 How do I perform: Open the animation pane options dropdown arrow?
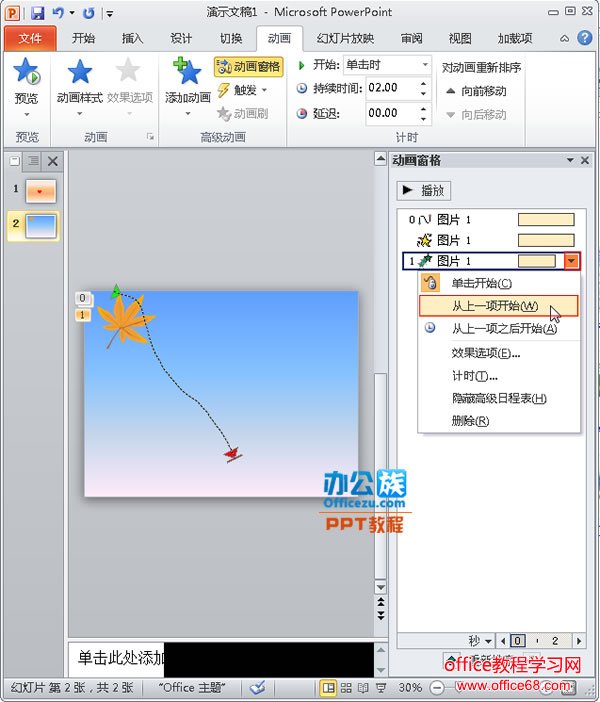(570, 160)
